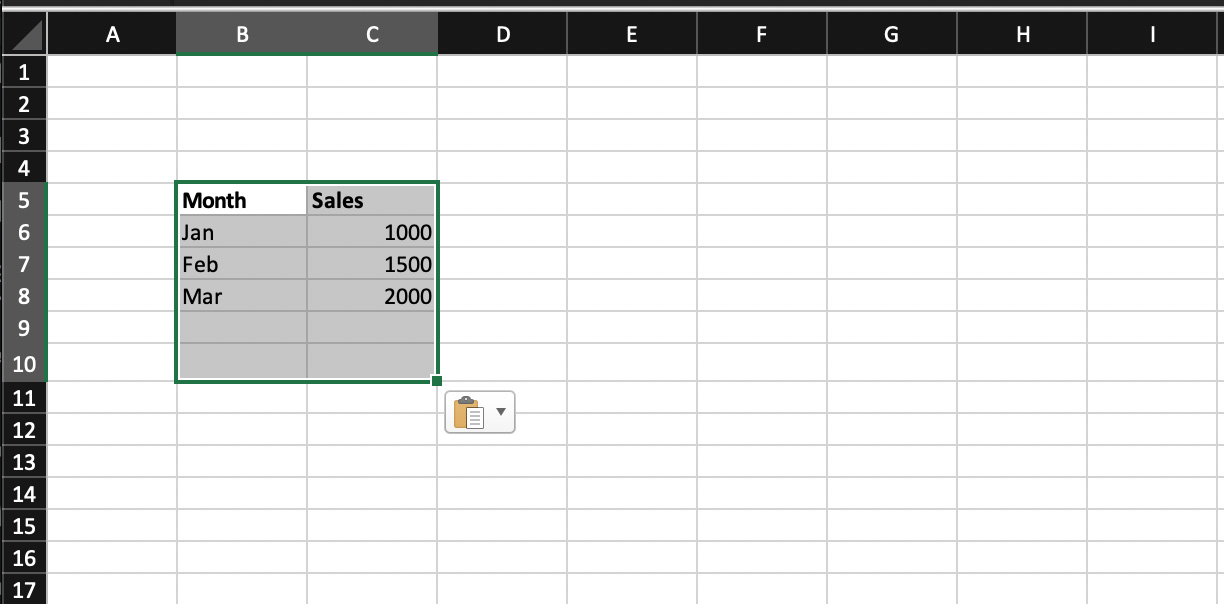Select the cell containing Feb

[x=241, y=264]
